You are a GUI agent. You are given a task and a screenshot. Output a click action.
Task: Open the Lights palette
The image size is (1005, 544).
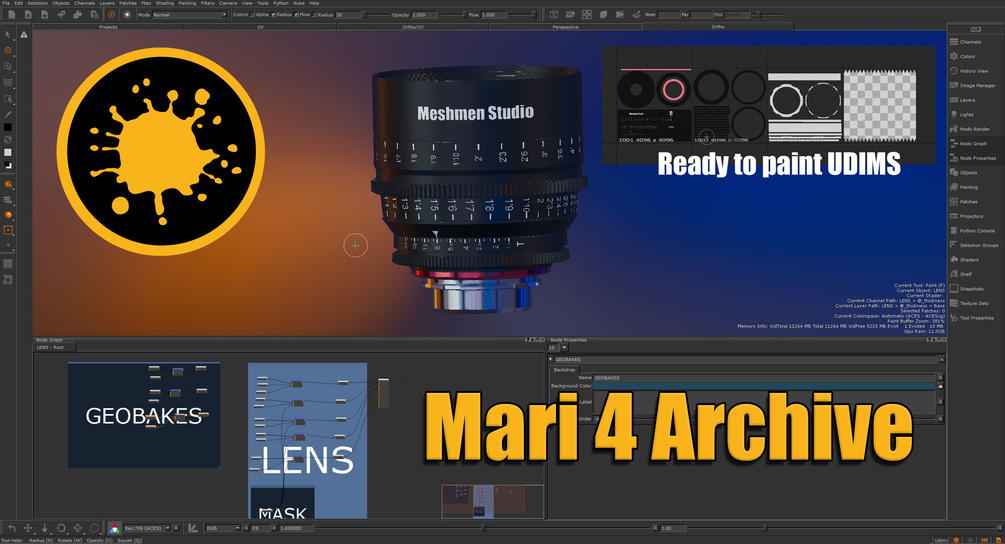click(x=961, y=115)
